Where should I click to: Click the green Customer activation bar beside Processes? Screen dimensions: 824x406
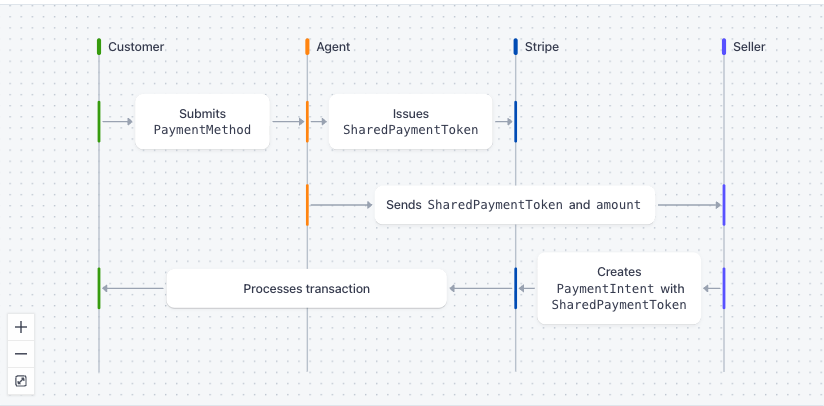(99, 288)
